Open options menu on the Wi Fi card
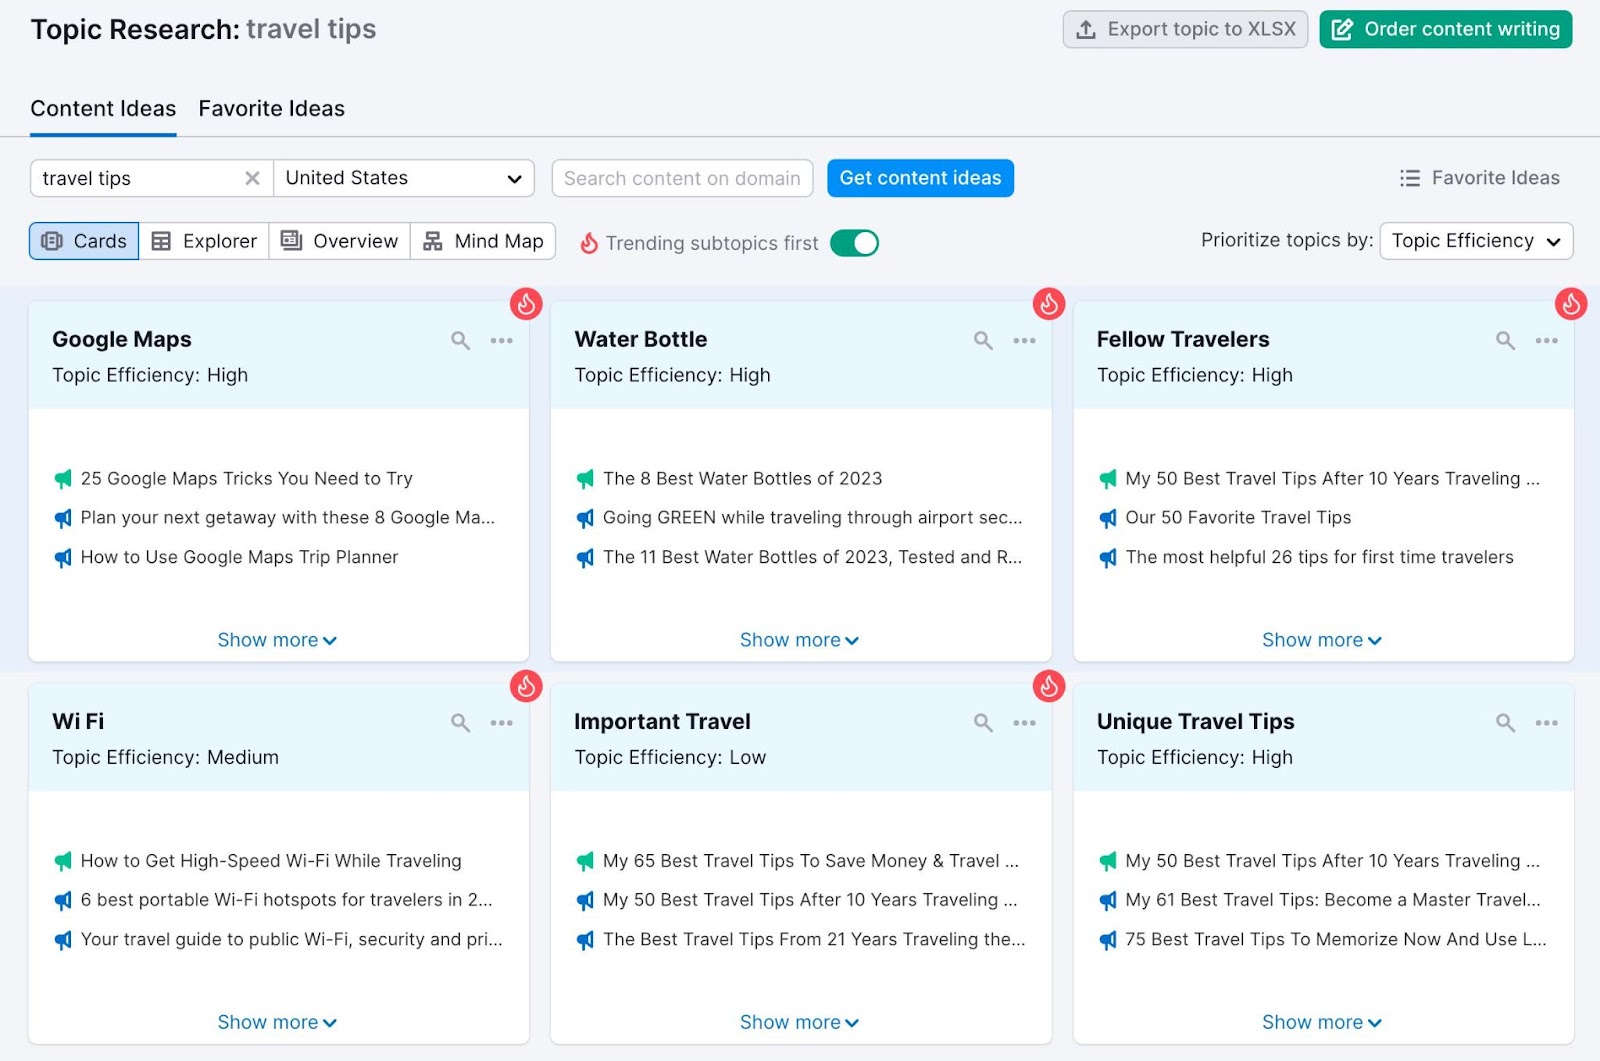The width and height of the screenshot is (1600, 1061). pos(501,723)
